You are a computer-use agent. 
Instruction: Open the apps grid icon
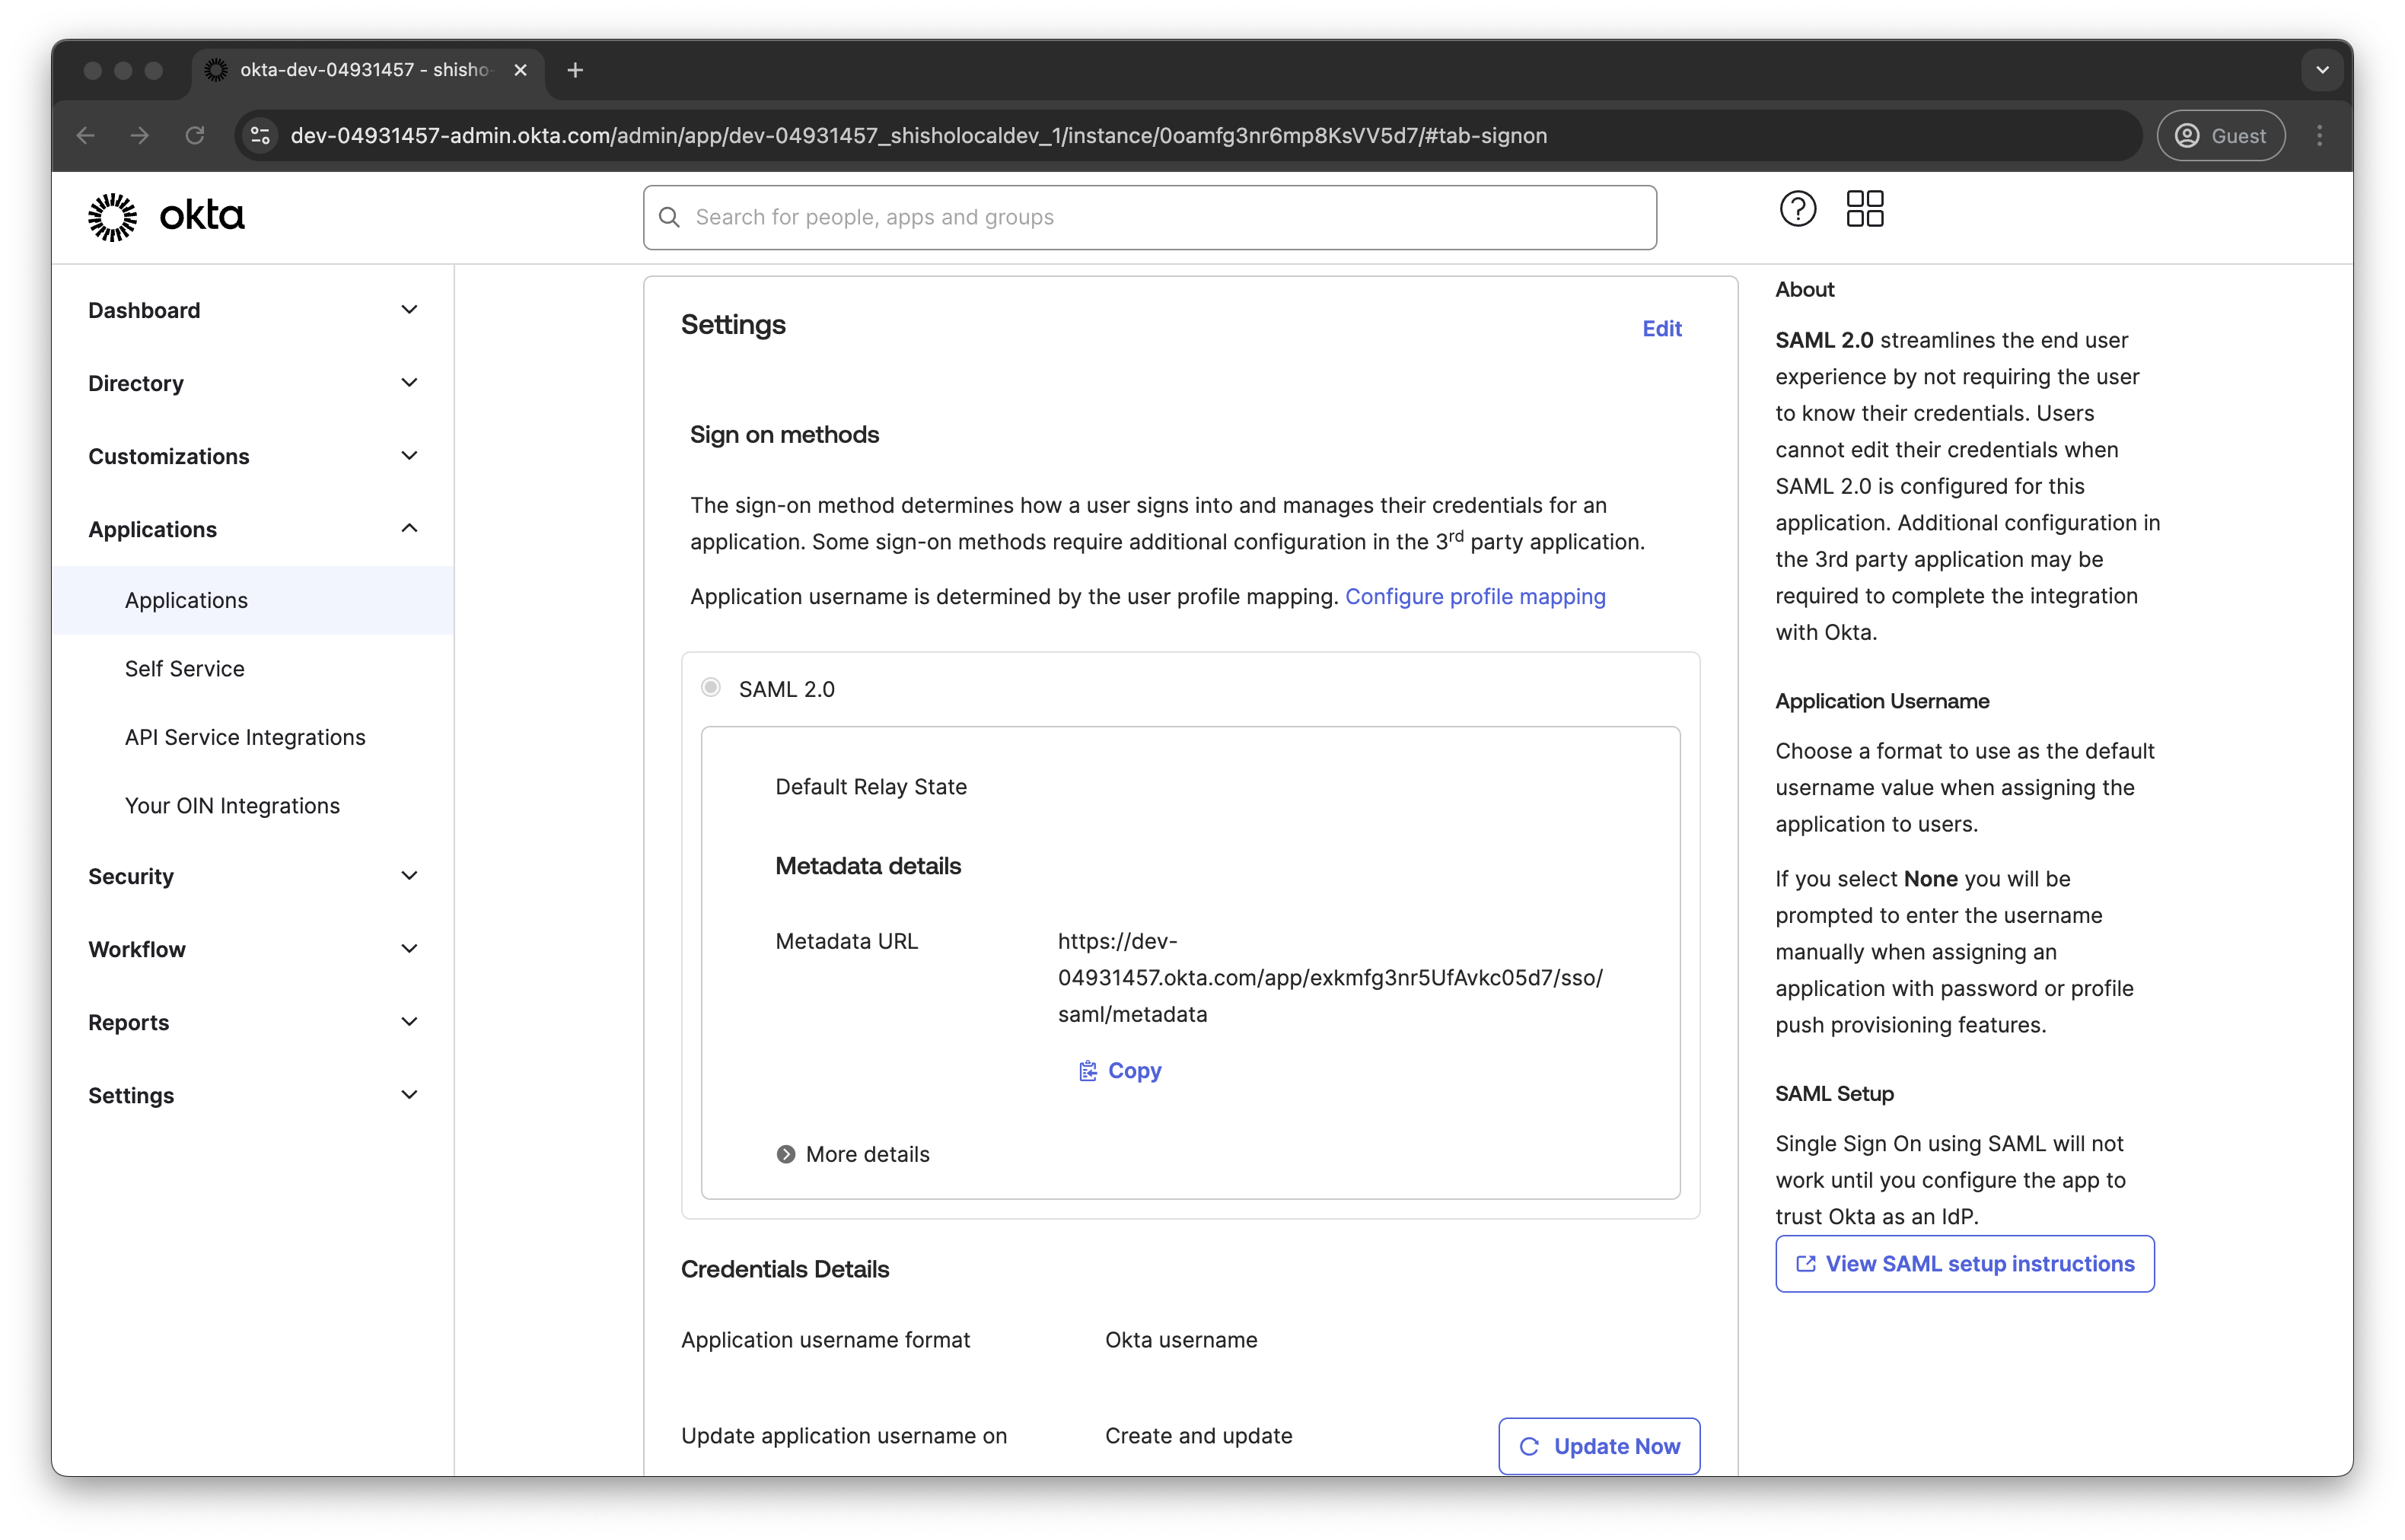(1864, 209)
